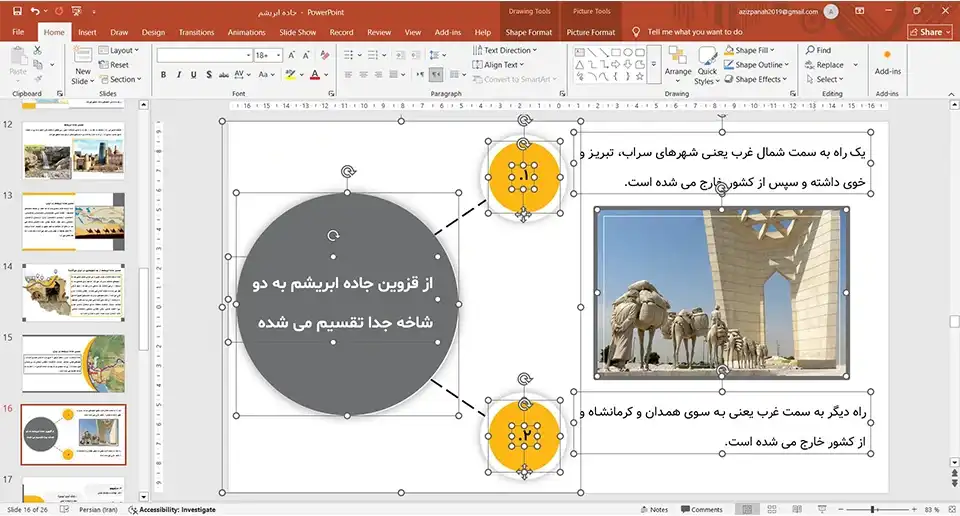The height and width of the screenshot is (516, 960).
Task: Click the Share button
Action: click(930, 32)
